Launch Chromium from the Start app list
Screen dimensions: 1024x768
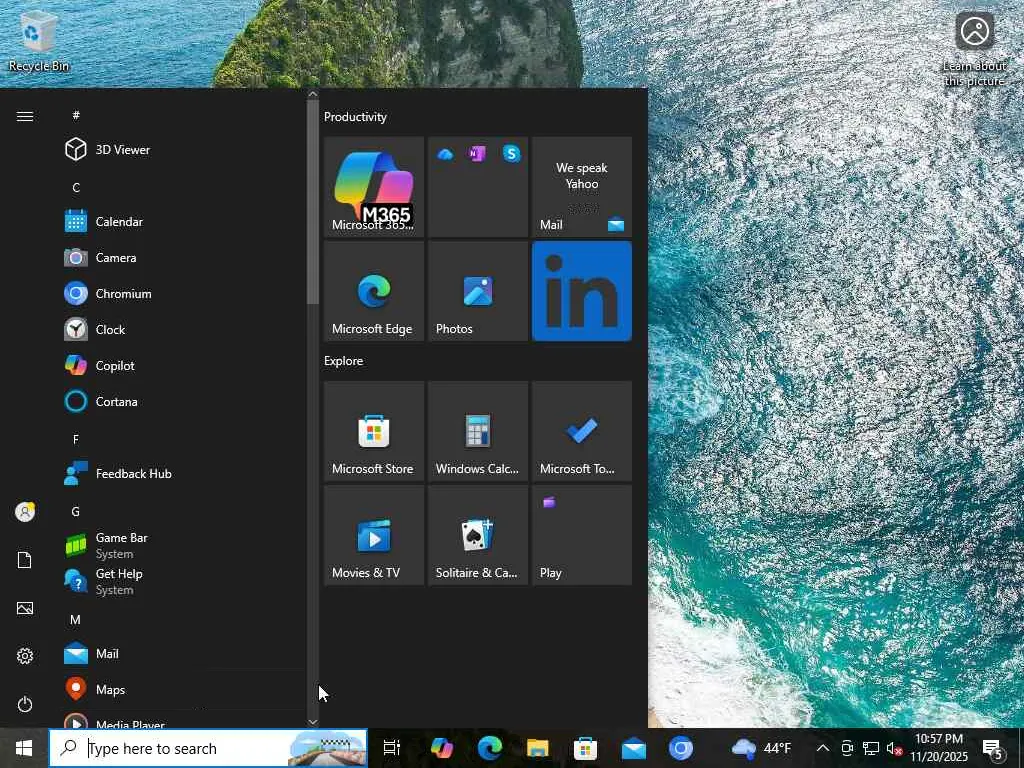point(182,293)
